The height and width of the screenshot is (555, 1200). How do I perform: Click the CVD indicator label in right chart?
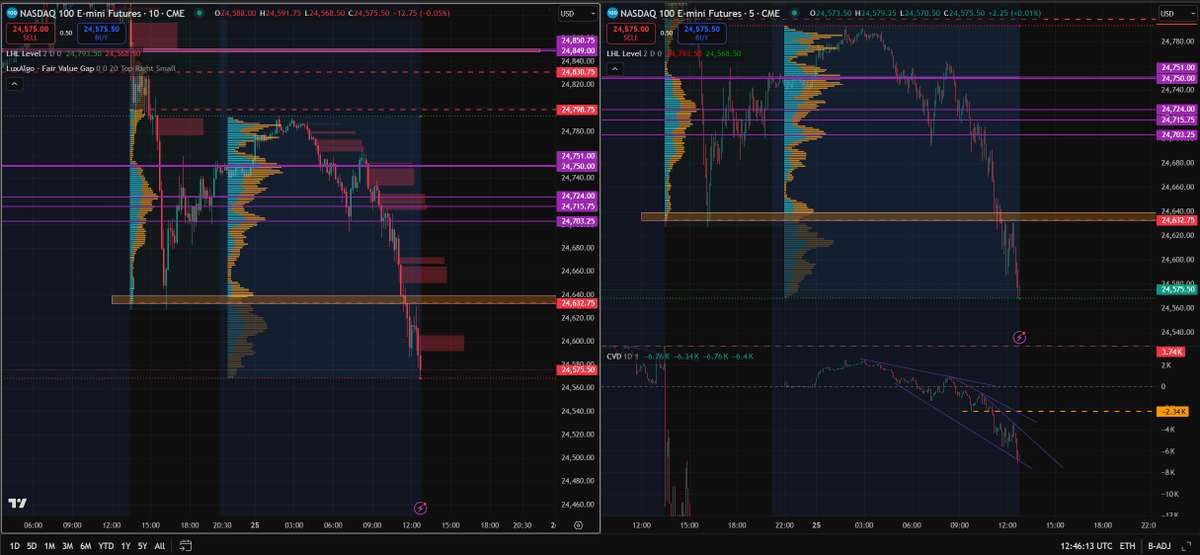point(614,356)
